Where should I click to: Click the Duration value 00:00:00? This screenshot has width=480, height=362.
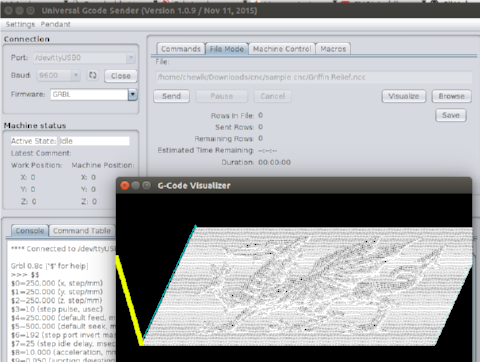(x=274, y=162)
